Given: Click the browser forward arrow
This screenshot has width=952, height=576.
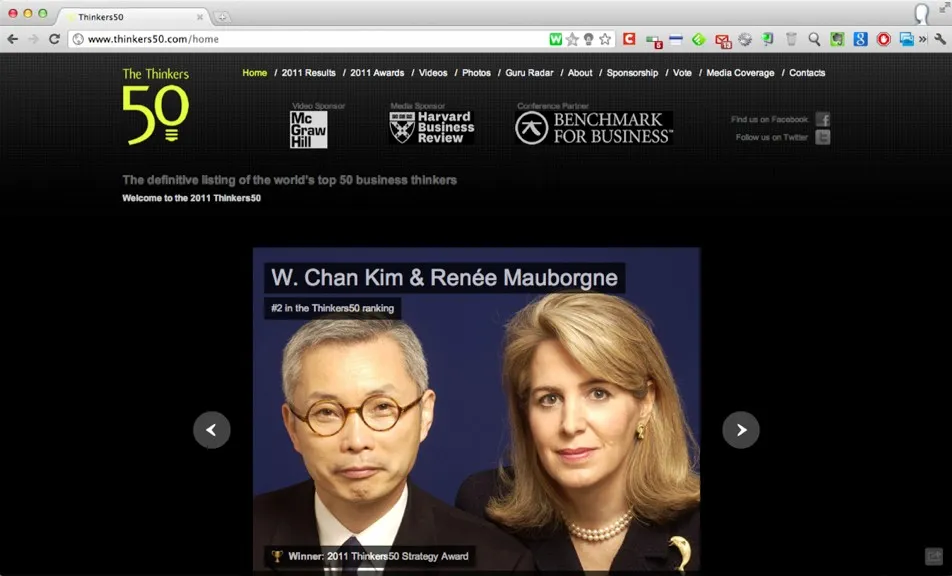Looking at the screenshot, I should tap(33, 39).
